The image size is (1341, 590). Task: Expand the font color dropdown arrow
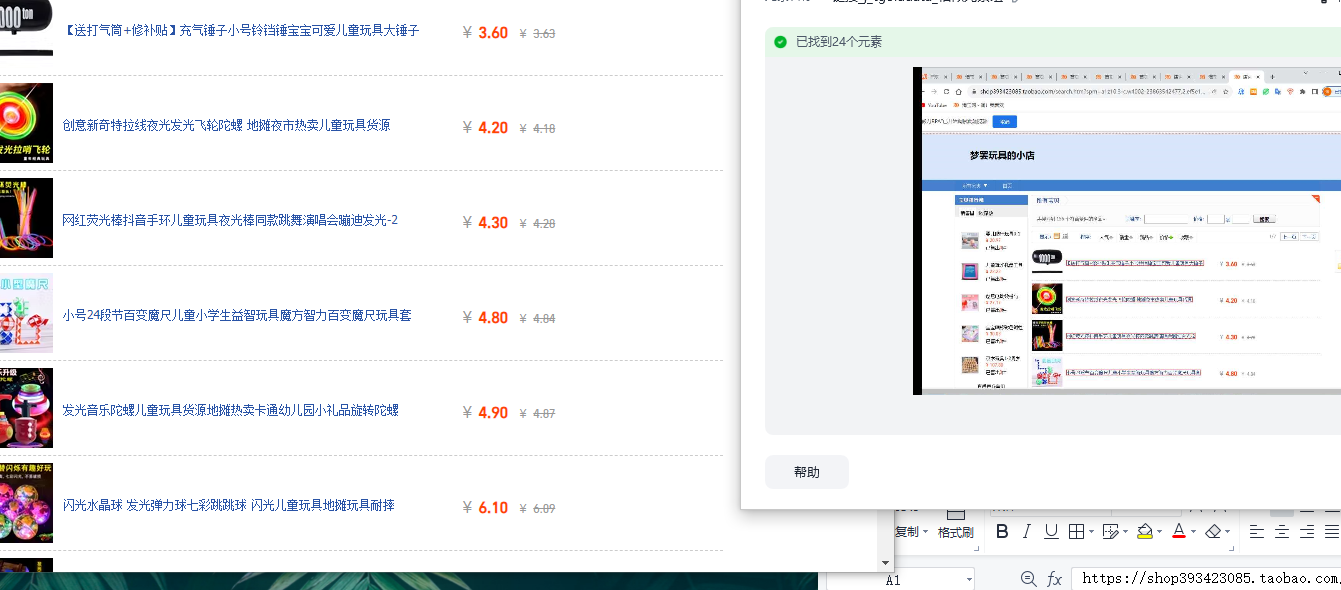pos(1194,532)
